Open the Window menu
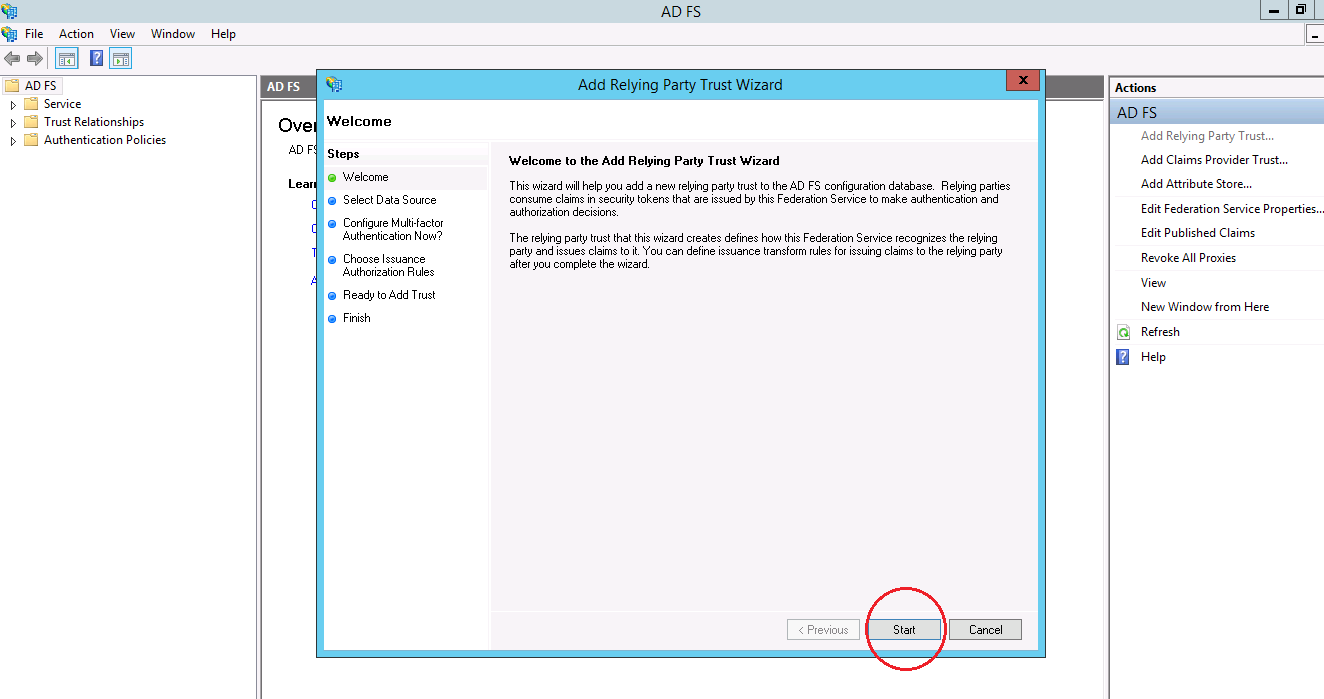 click(x=173, y=34)
